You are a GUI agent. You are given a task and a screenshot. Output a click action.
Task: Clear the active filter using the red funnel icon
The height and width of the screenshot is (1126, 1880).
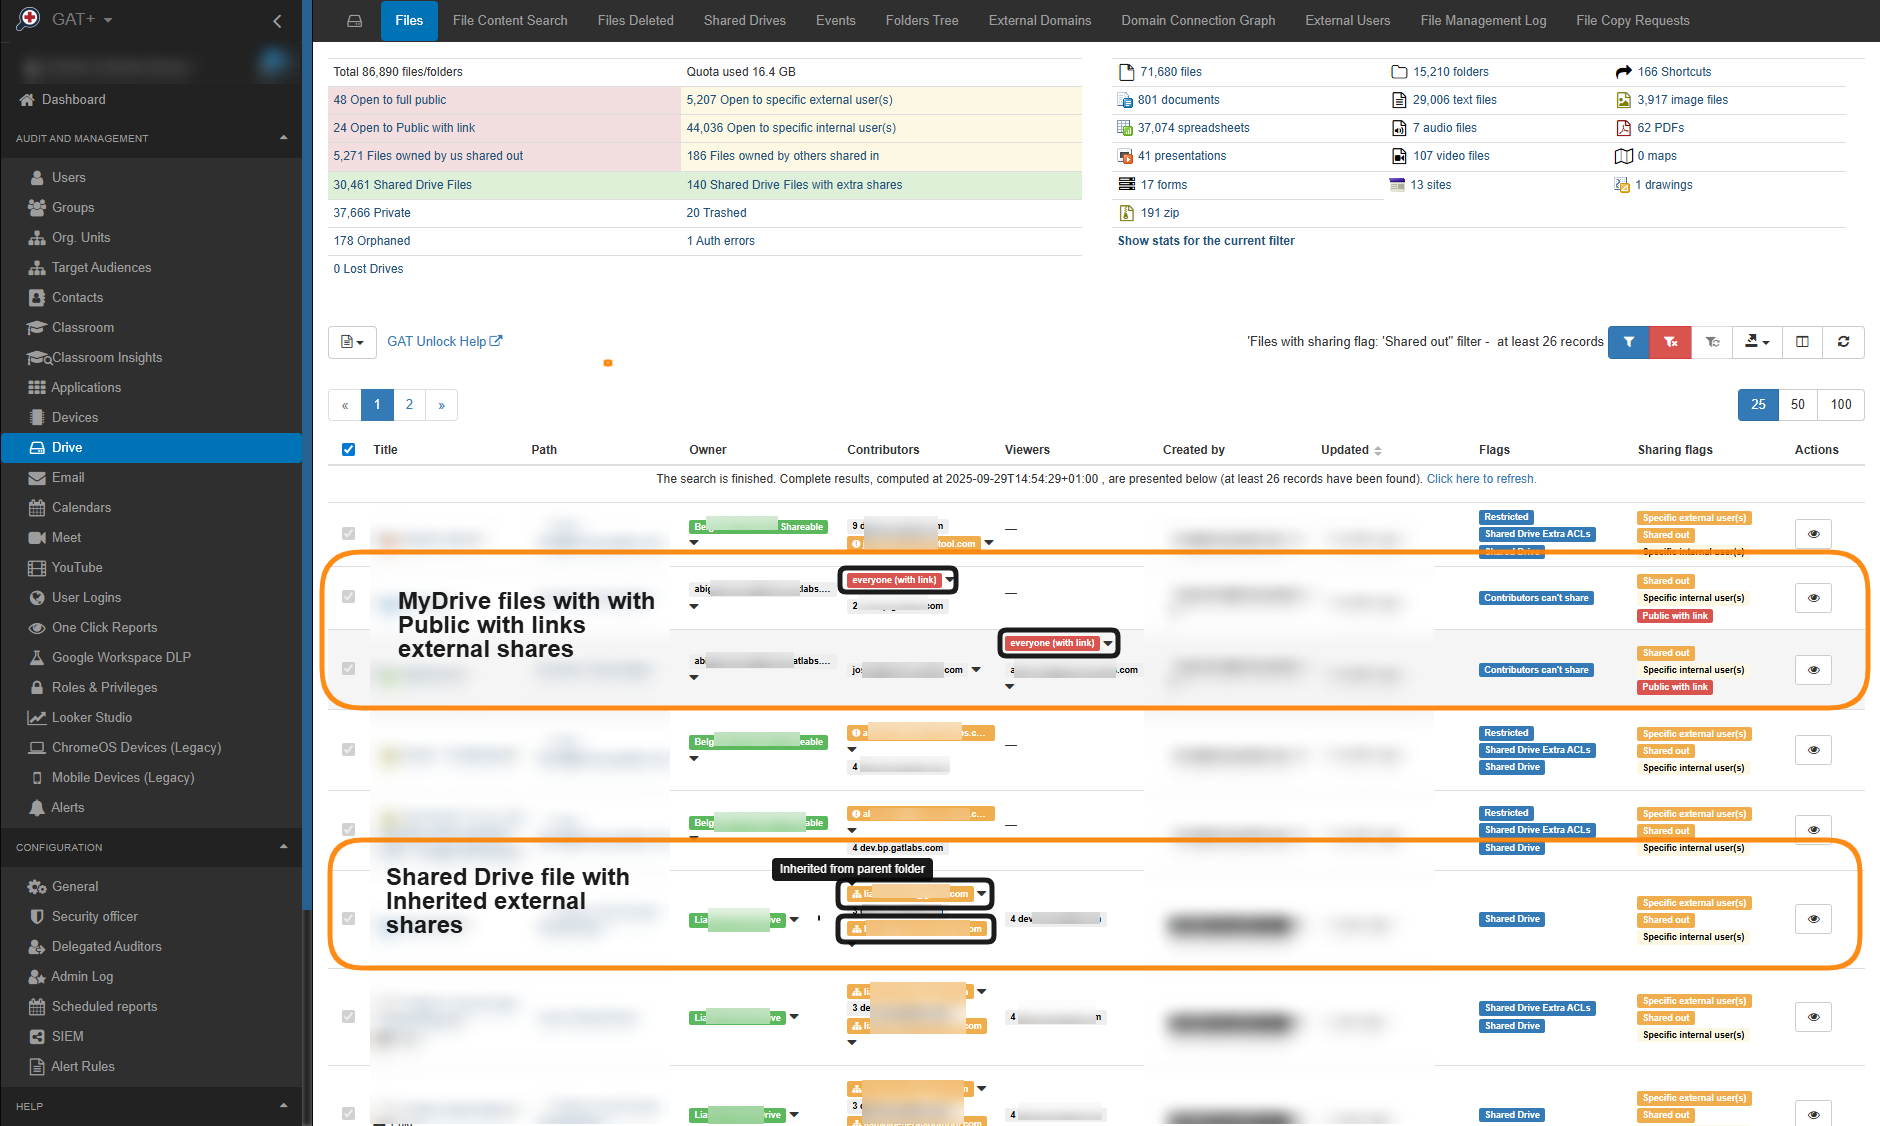[1669, 342]
